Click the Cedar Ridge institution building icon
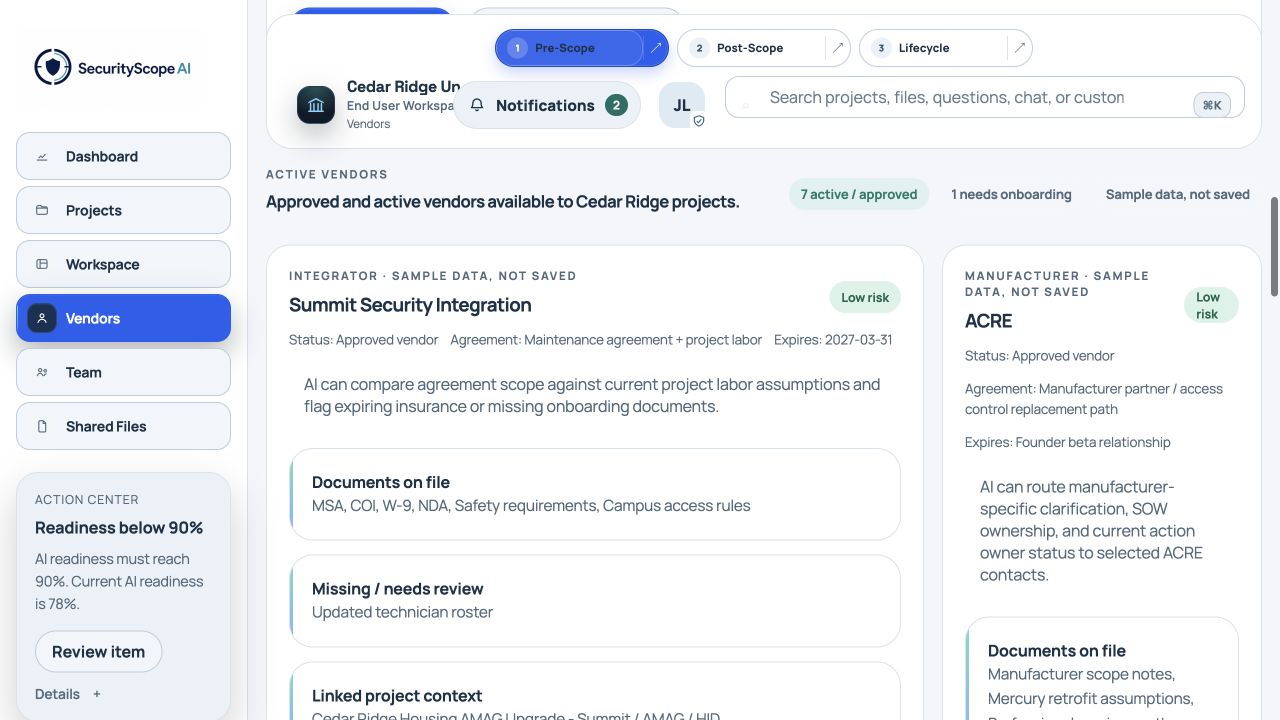The height and width of the screenshot is (720, 1280). [x=316, y=105]
